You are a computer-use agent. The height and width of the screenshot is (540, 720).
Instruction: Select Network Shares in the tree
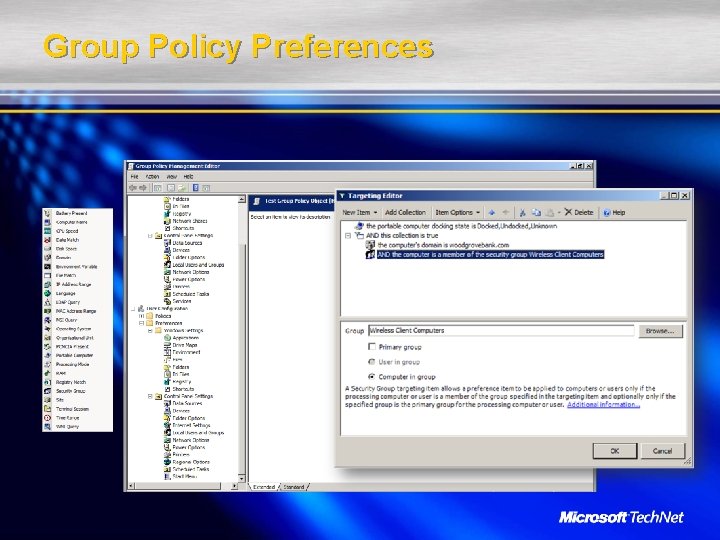click(186, 221)
